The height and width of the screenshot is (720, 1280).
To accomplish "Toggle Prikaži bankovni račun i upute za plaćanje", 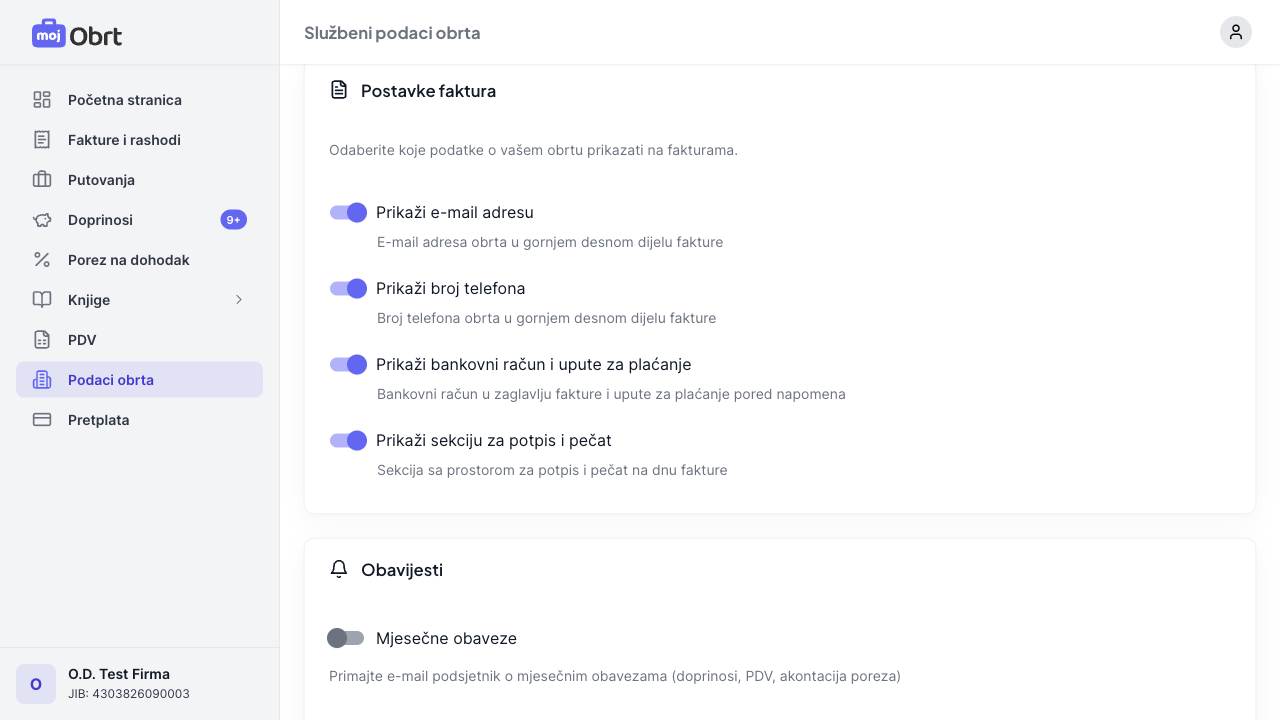I will point(348,364).
